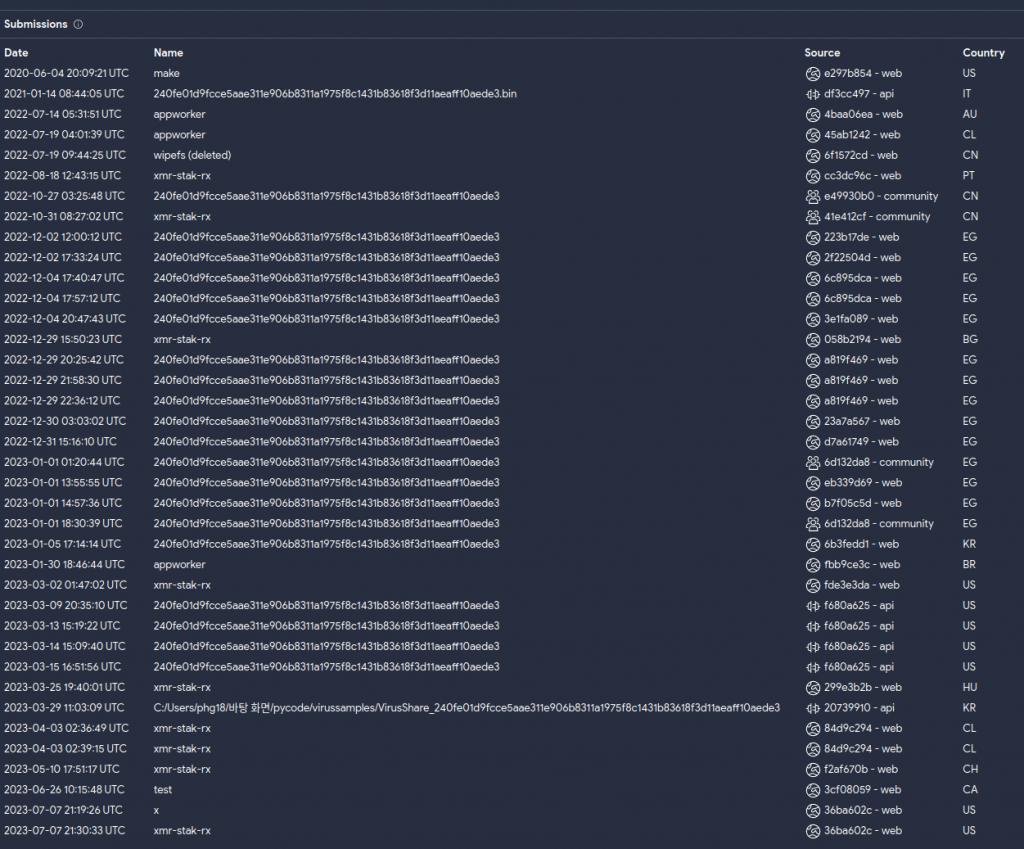Click the Date column header
This screenshot has height=849, width=1024.
tap(16, 53)
